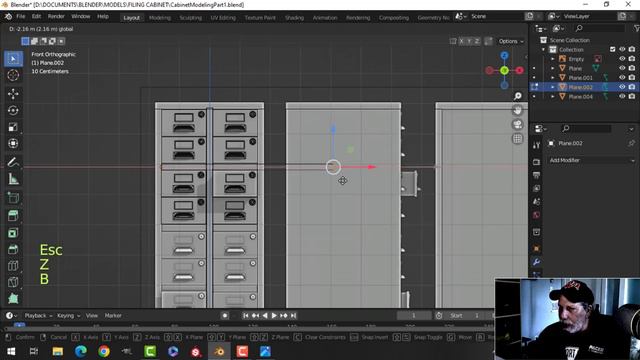Open the Edit menu
The height and width of the screenshot is (360, 640).
36,17
